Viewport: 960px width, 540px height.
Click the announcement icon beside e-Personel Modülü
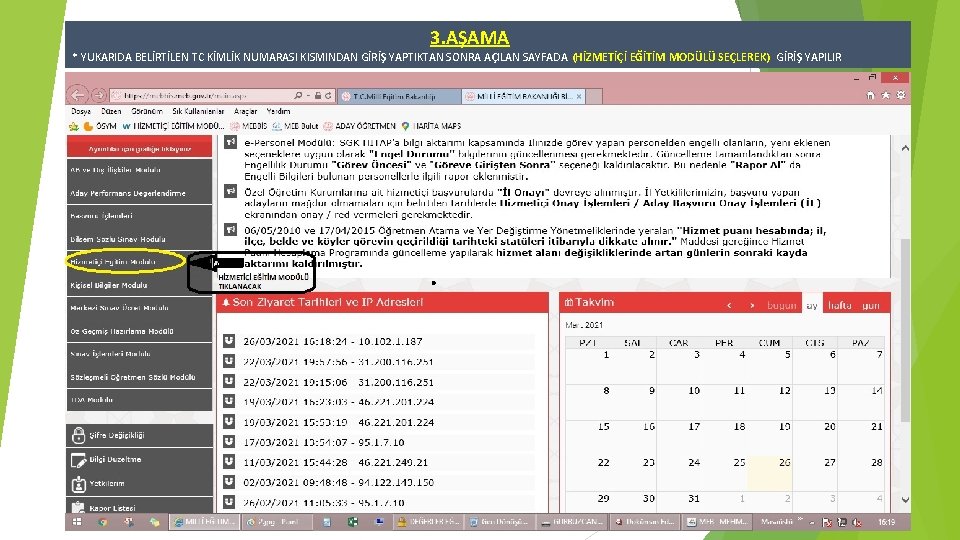pos(230,143)
